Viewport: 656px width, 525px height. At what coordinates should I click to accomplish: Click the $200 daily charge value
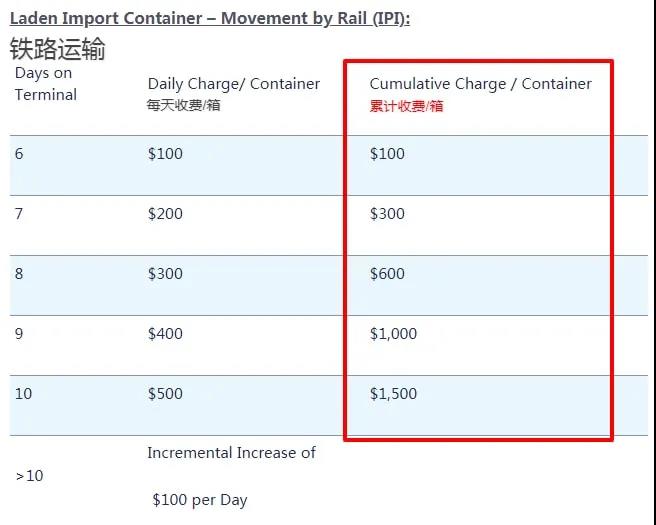coord(165,214)
